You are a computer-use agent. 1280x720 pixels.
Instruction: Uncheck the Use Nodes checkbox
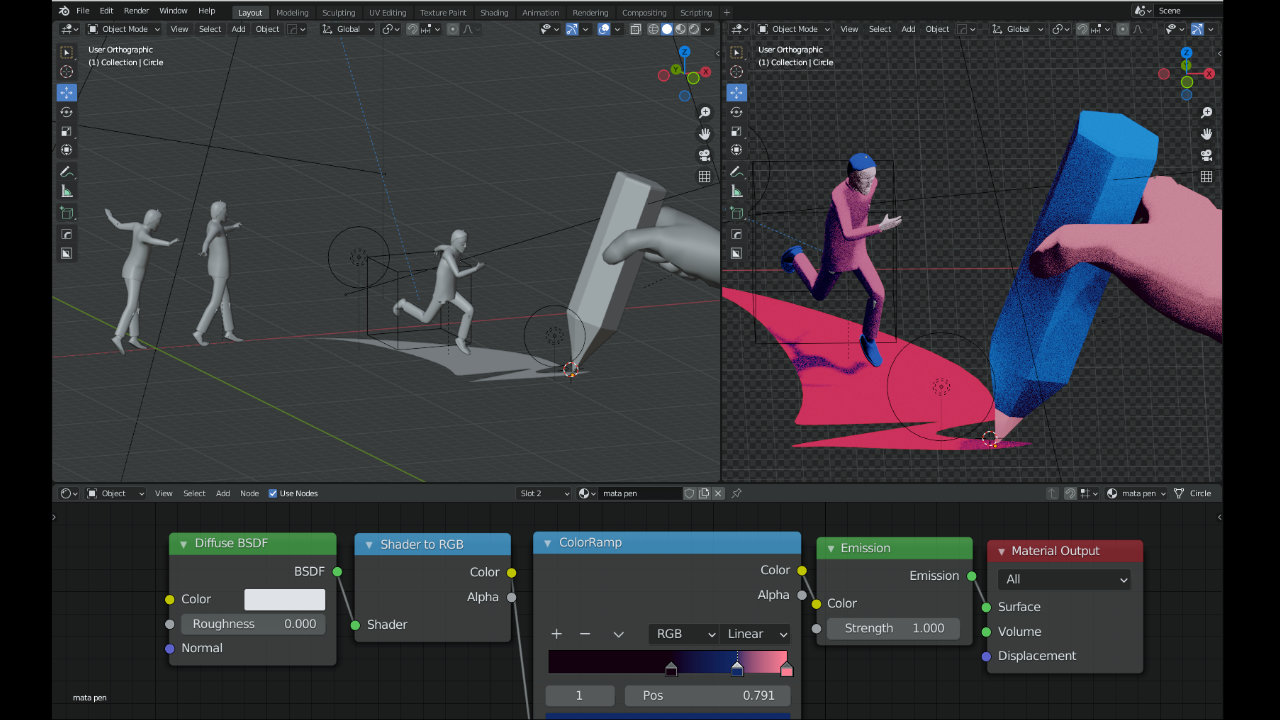[273, 493]
